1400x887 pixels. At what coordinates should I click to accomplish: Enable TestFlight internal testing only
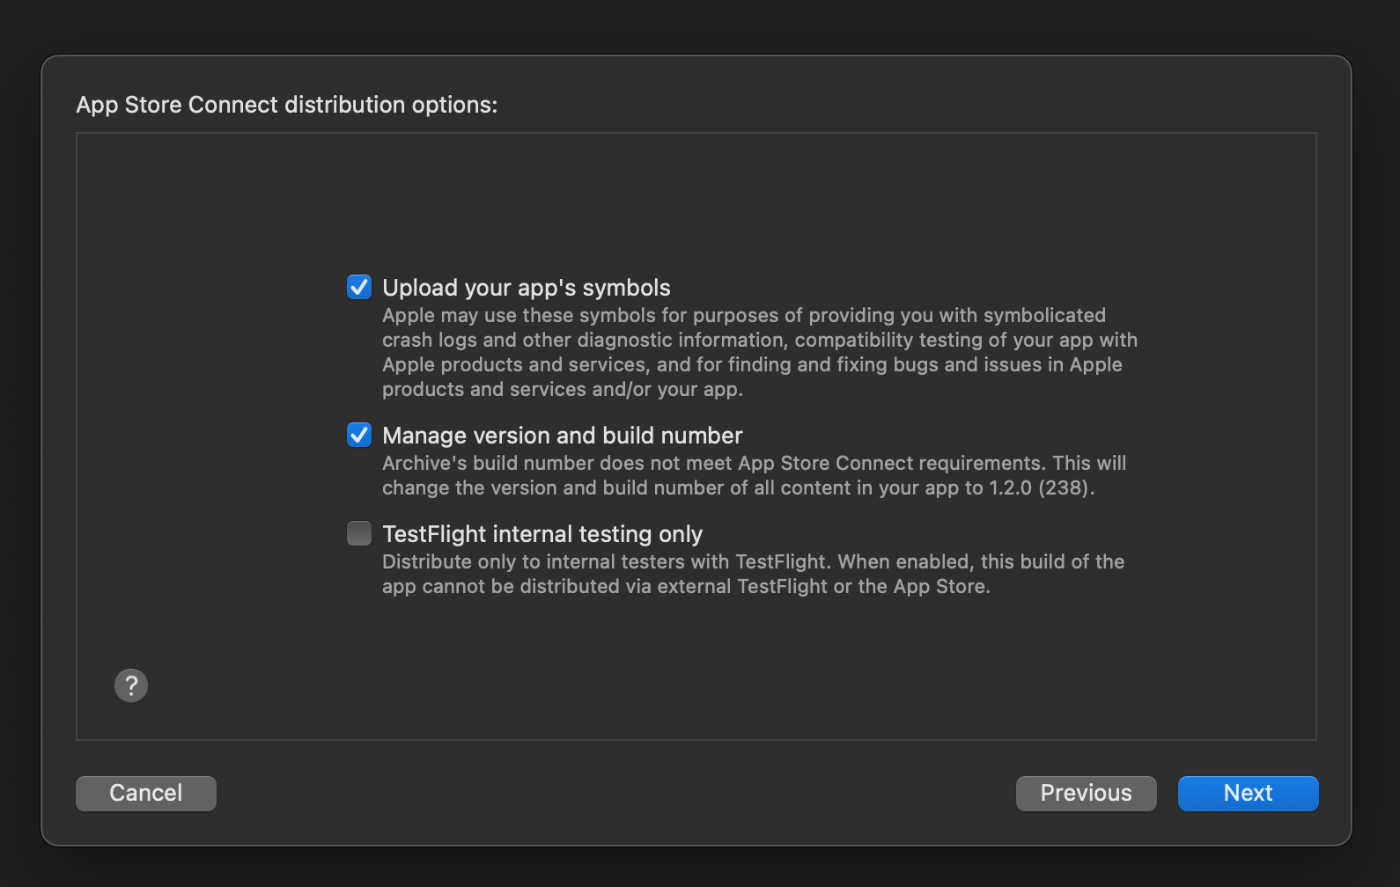[x=359, y=534]
